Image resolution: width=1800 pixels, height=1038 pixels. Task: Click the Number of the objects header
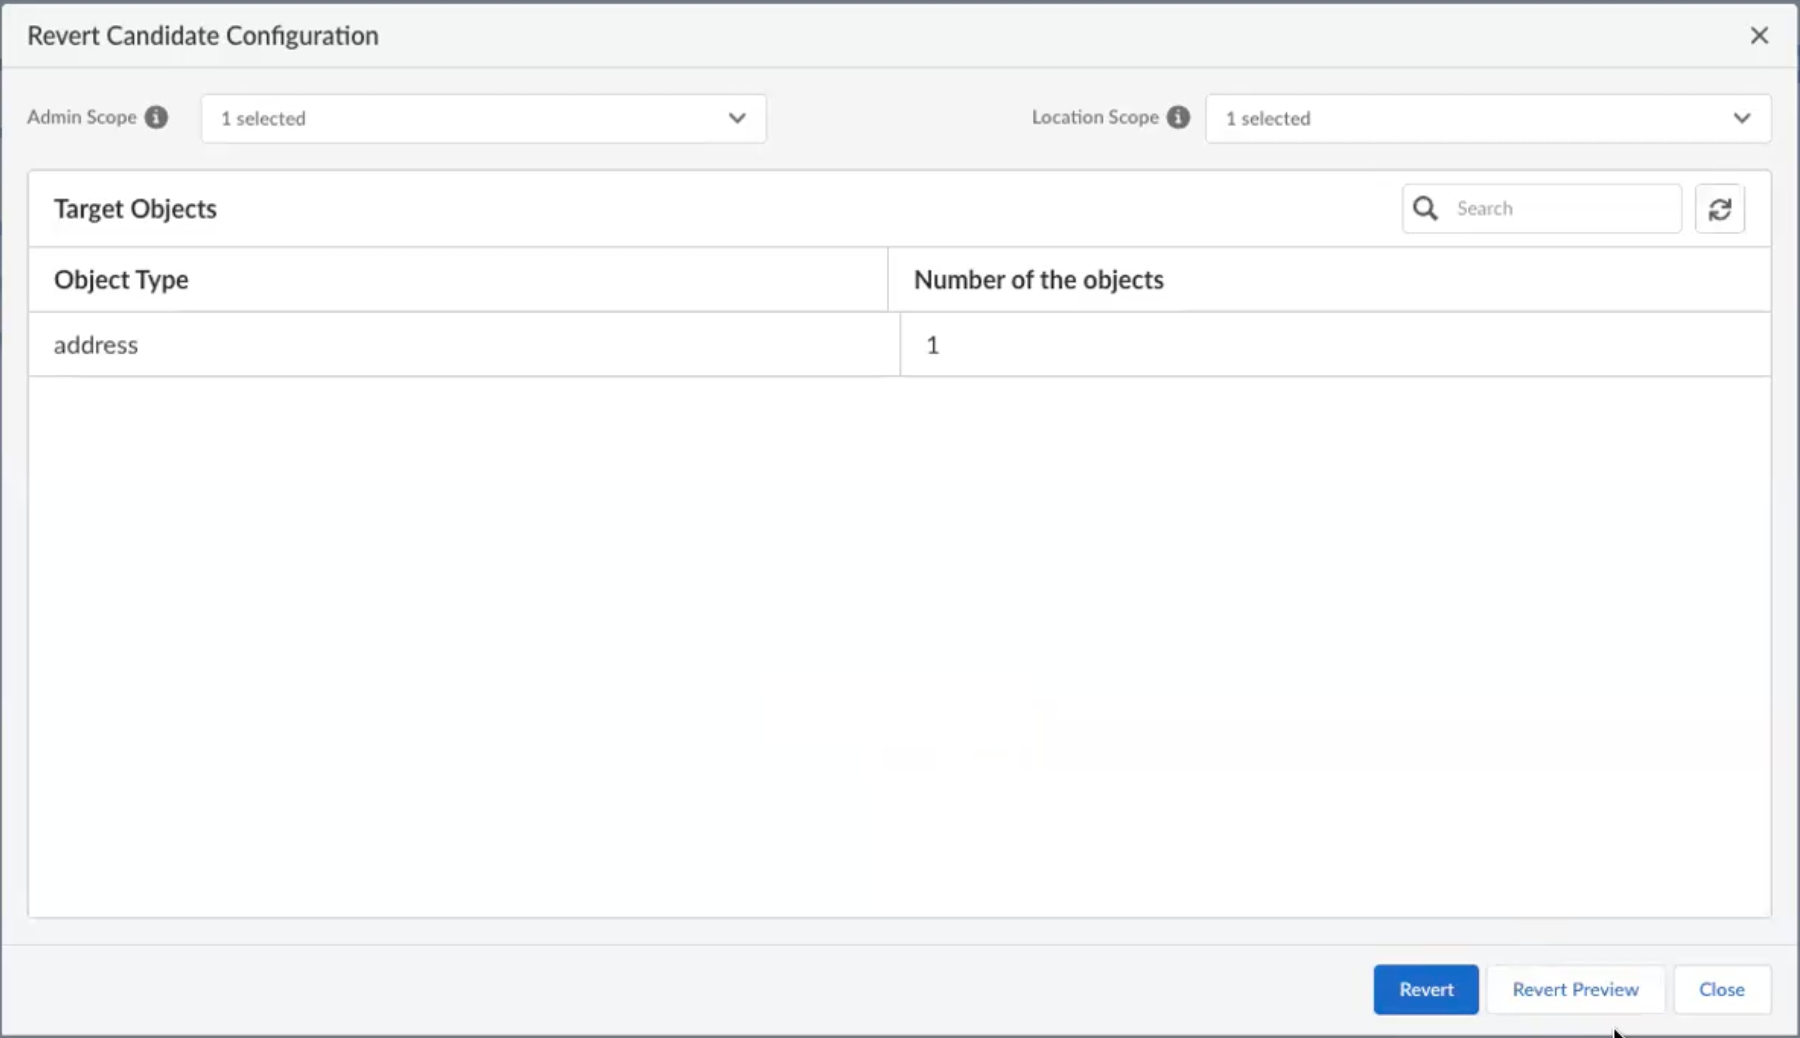(x=1038, y=280)
